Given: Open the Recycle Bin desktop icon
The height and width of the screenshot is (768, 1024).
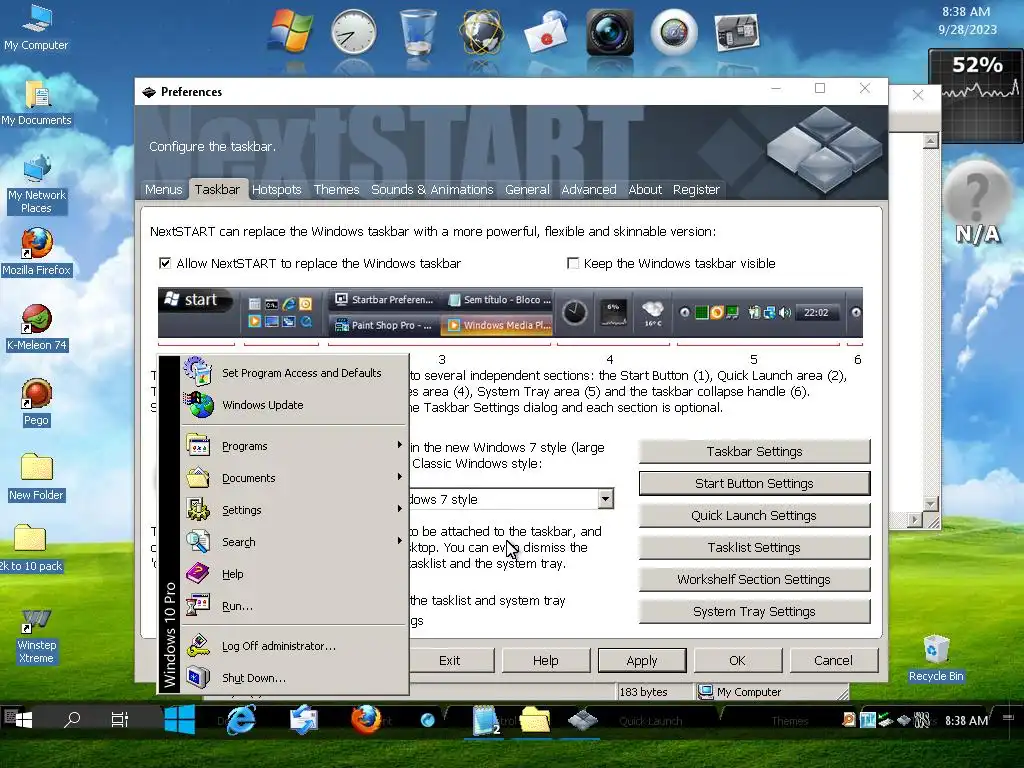Looking at the screenshot, I should coord(936,658).
